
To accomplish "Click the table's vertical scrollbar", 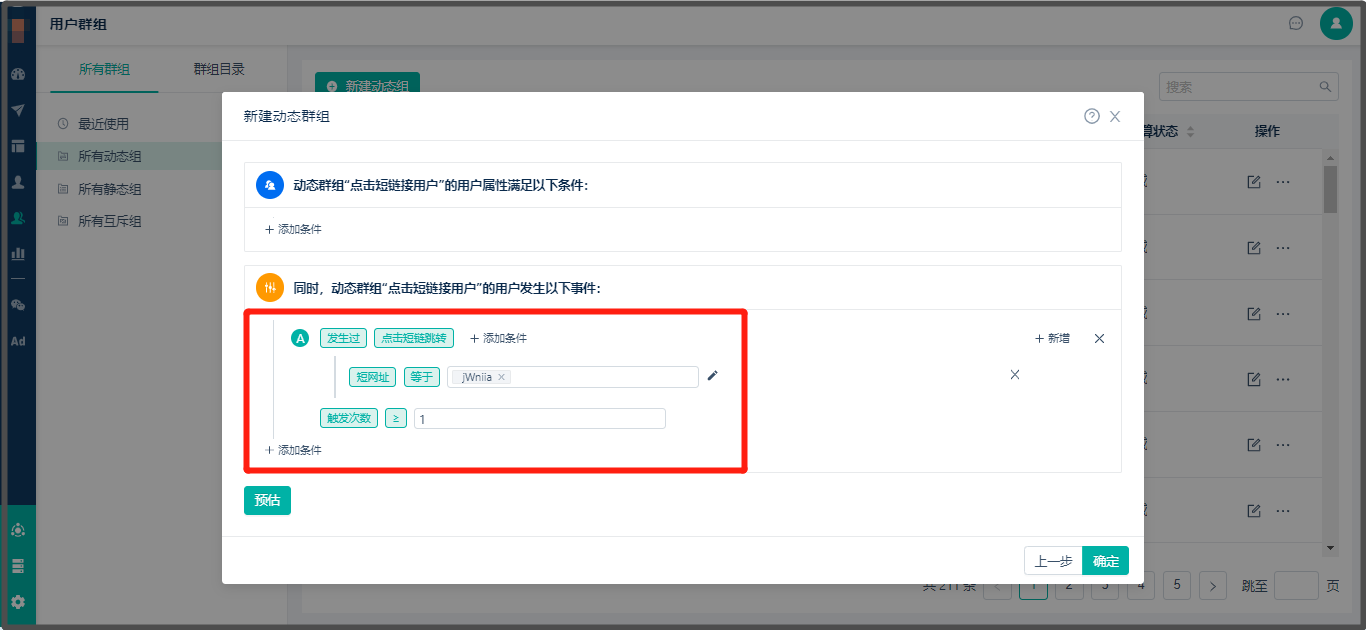I will [x=1330, y=190].
